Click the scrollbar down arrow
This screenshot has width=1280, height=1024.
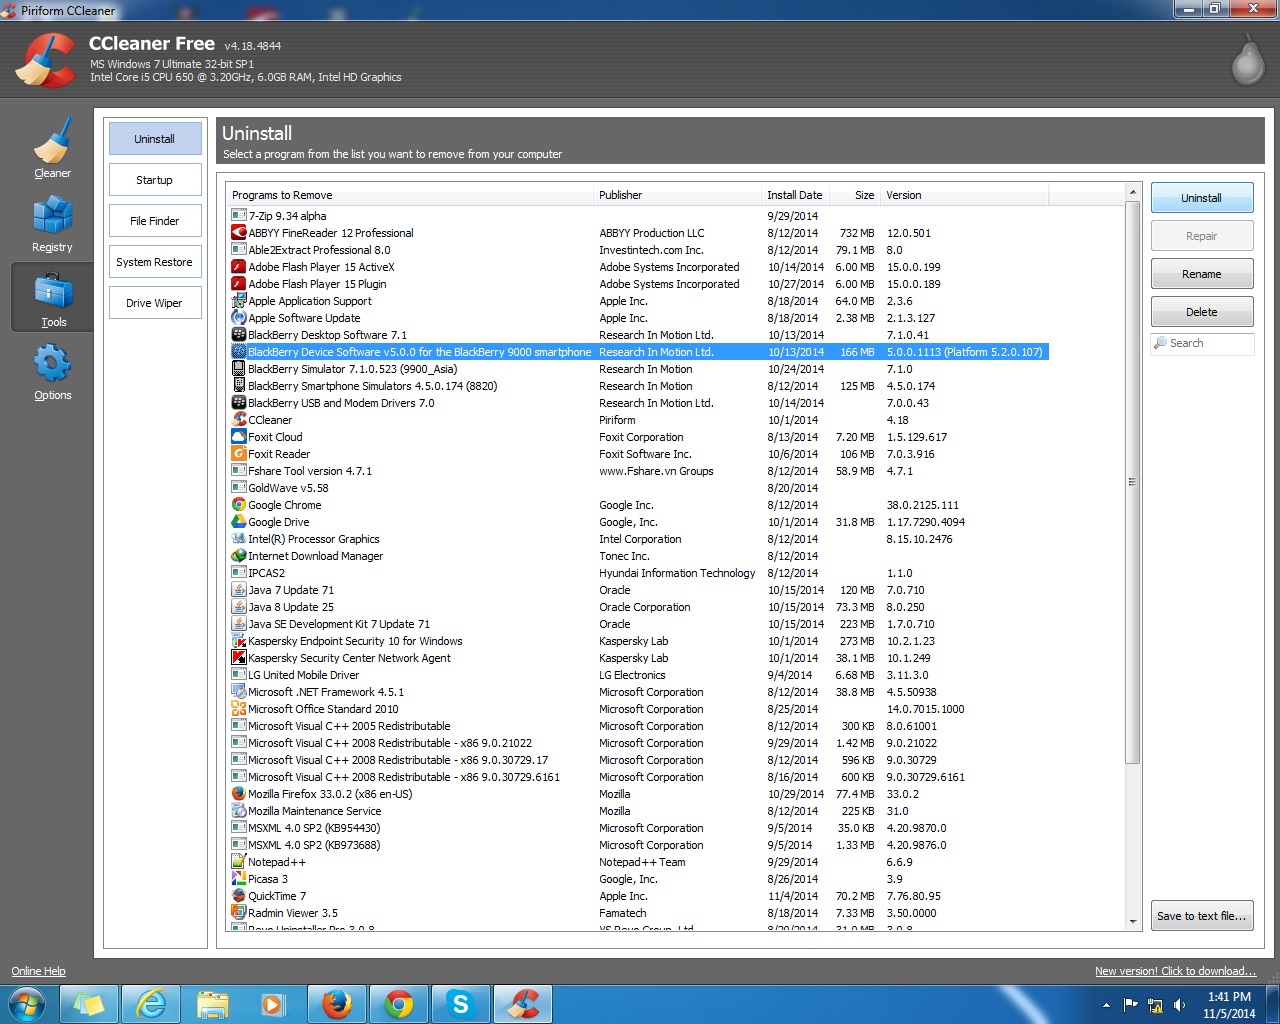[x=1133, y=921]
